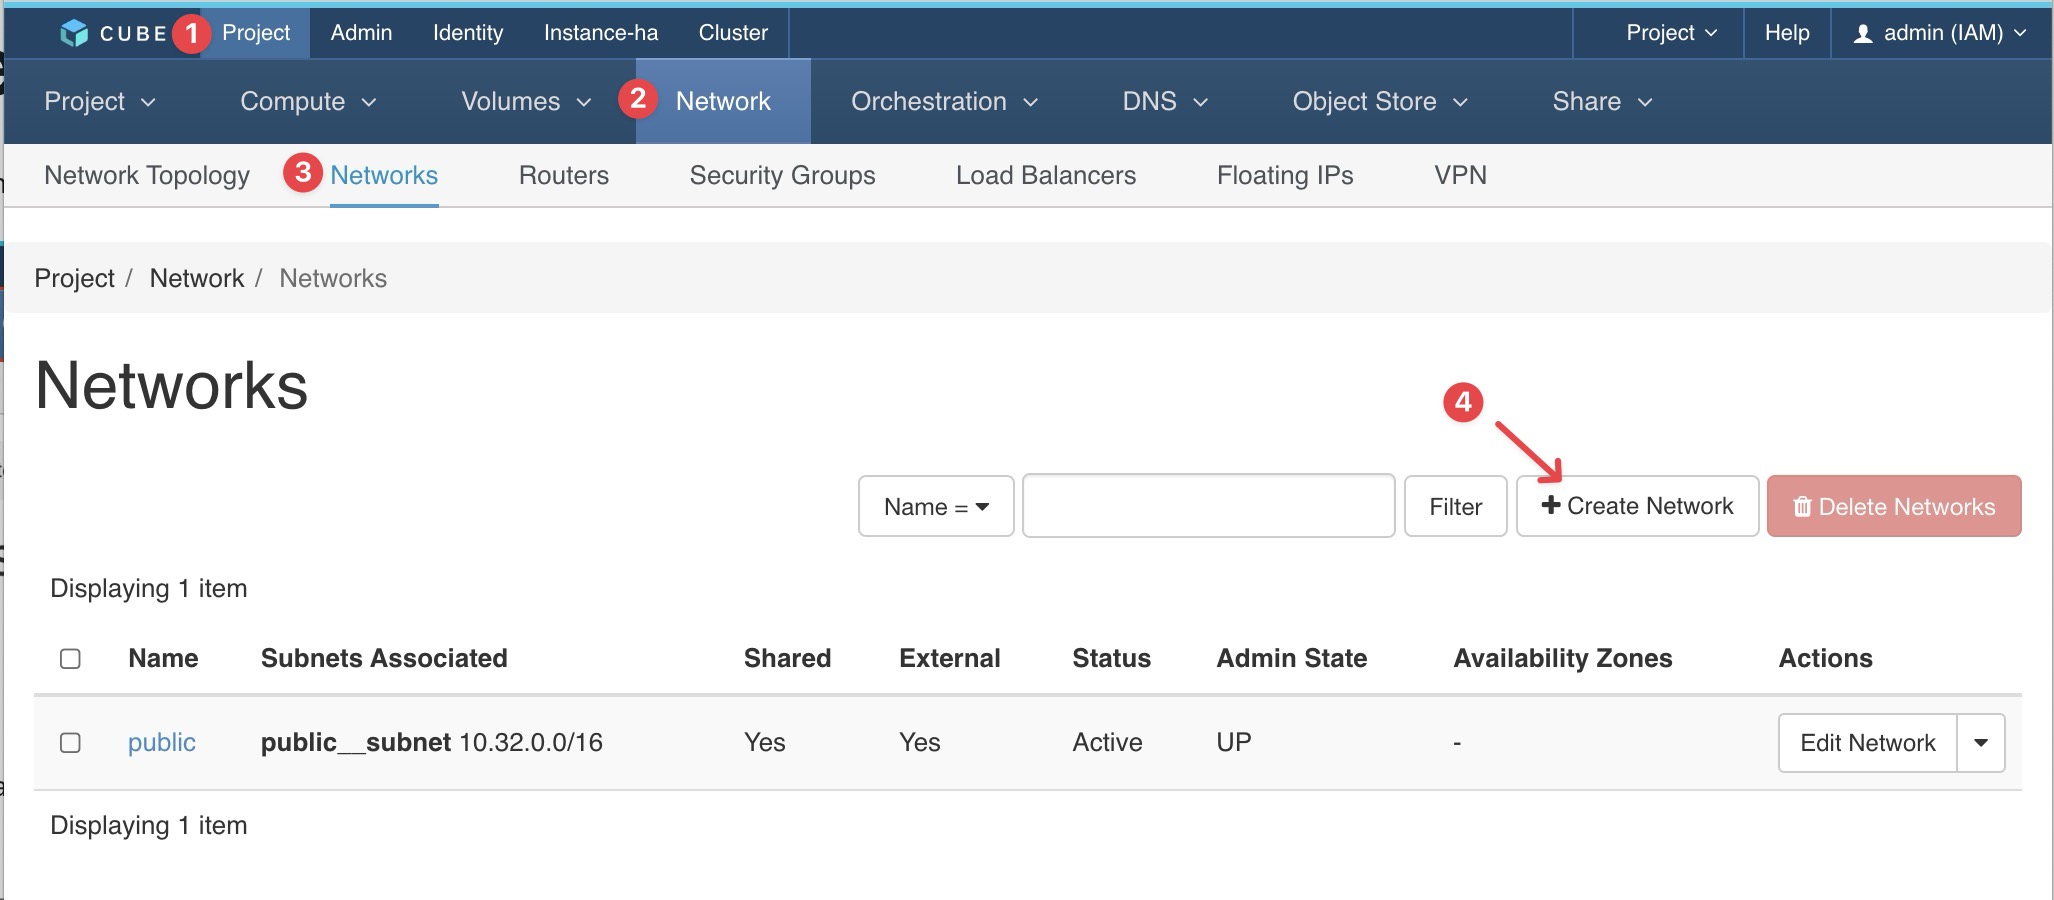
Task: Click Network in the breadcrumb
Action: pos(197,278)
